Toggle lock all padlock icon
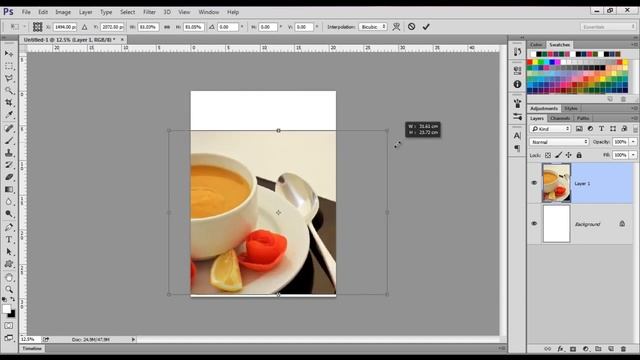This screenshot has height=360, width=640. 579,155
